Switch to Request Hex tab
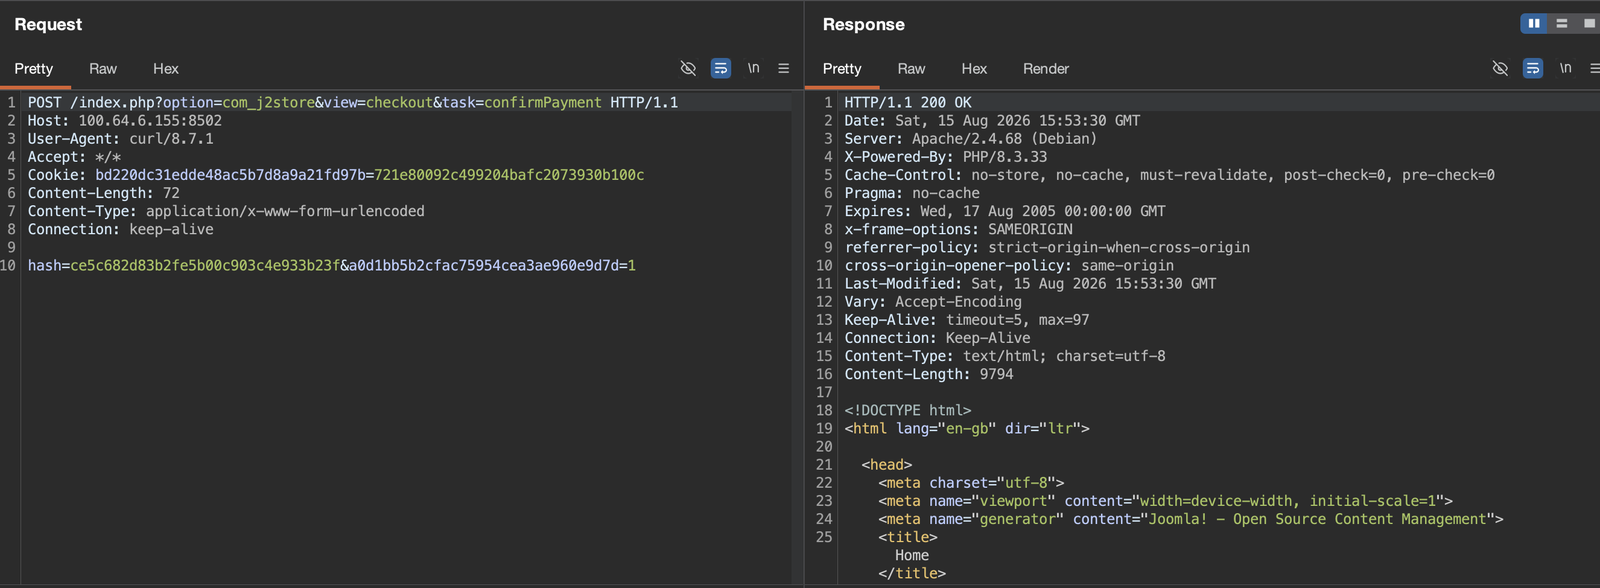 pos(166,68)
